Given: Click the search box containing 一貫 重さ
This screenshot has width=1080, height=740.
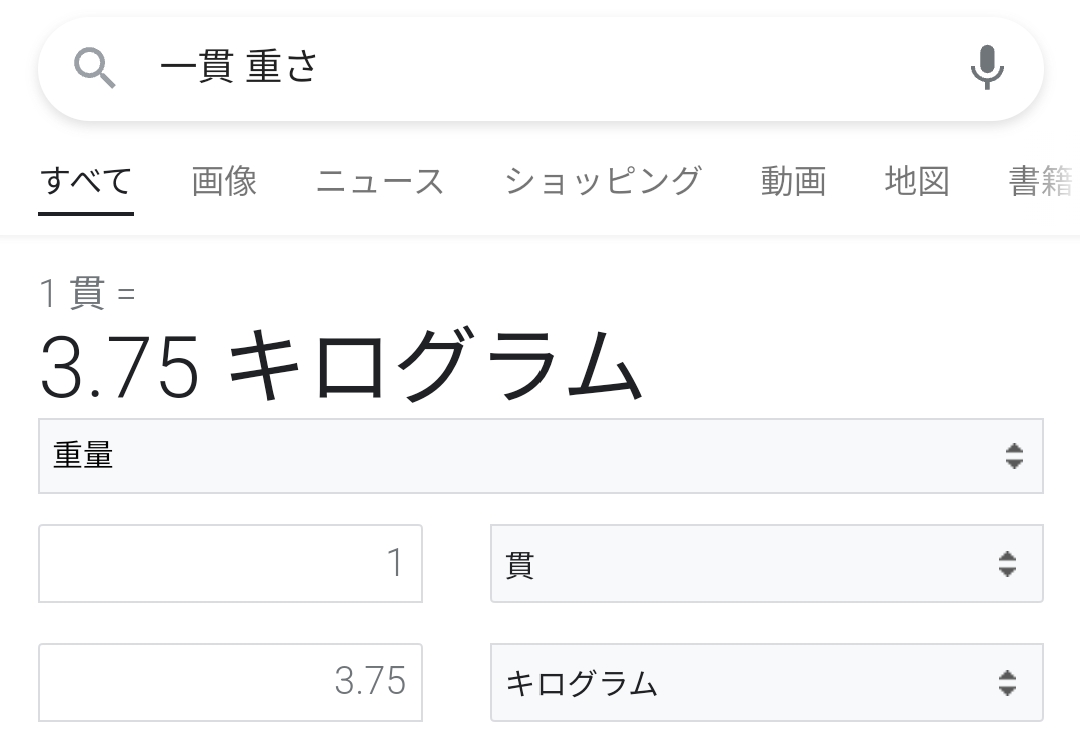Looking at the screenshot, I should [540, 68].
